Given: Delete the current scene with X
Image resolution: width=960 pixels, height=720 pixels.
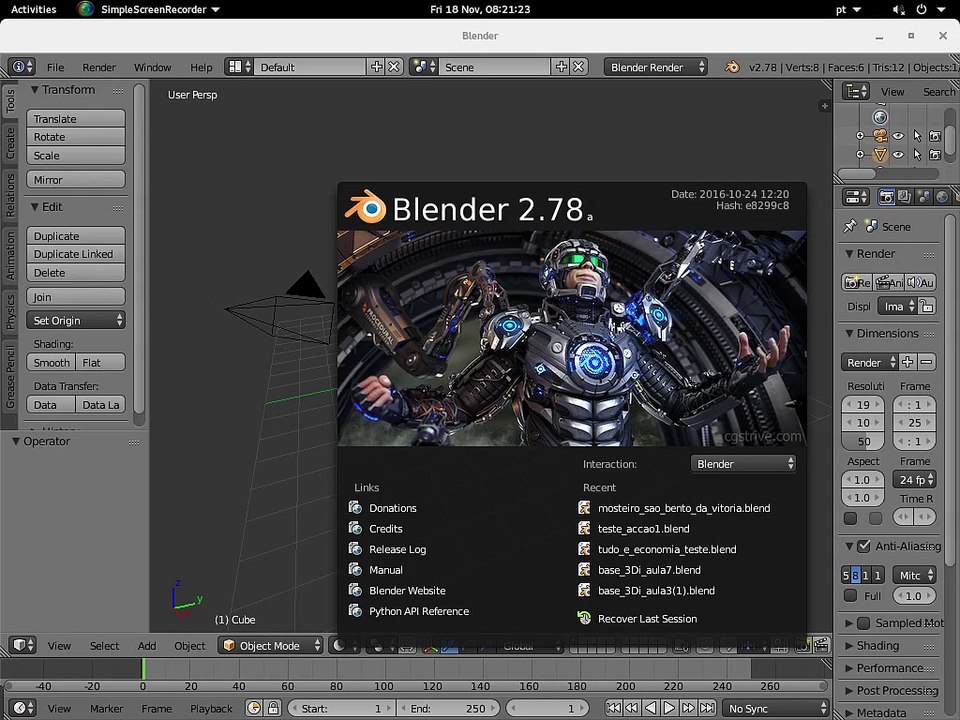Looking at the screenshot, I should [578, 67].
